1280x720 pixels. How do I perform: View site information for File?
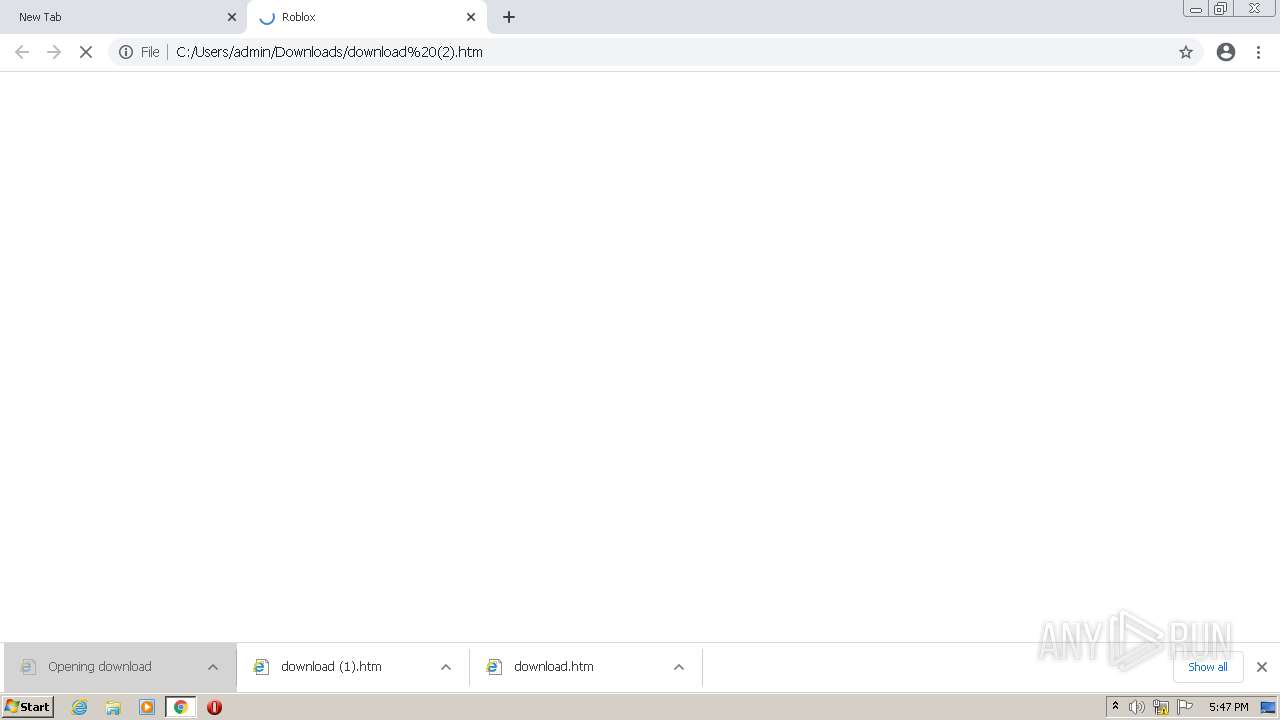[x=139, y=52]
